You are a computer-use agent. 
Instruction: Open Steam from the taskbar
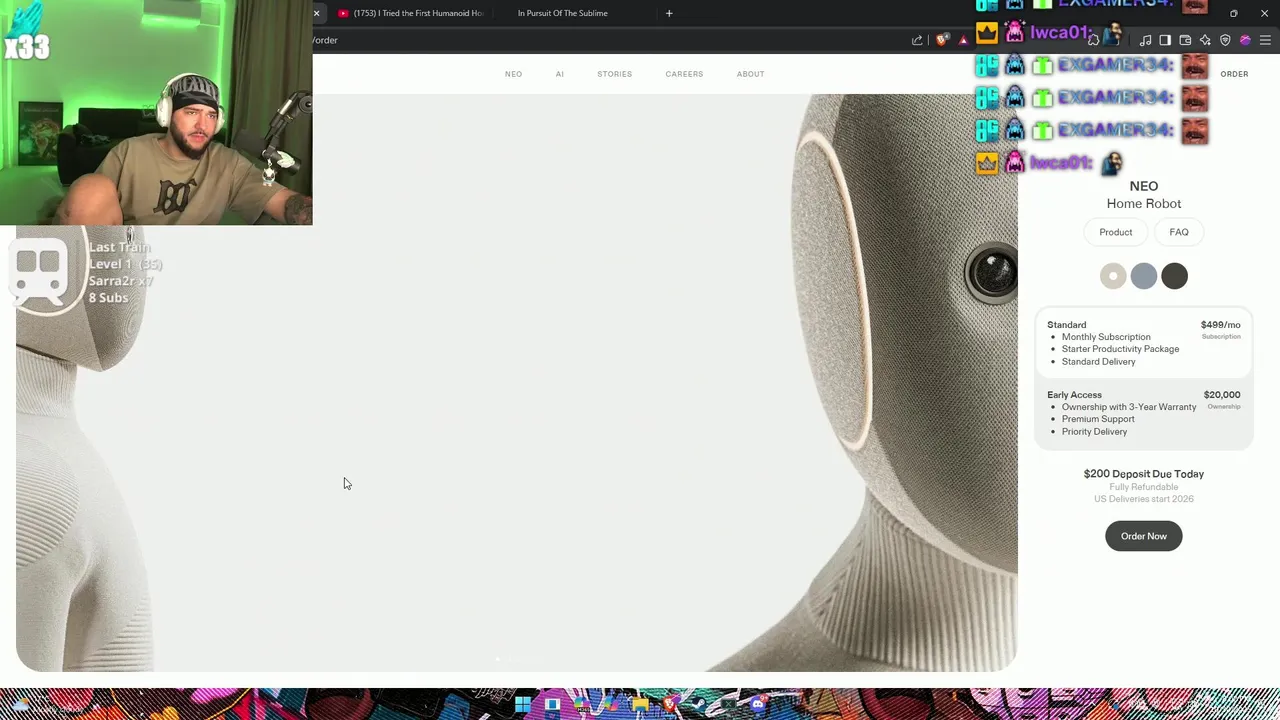pos(699,705)
